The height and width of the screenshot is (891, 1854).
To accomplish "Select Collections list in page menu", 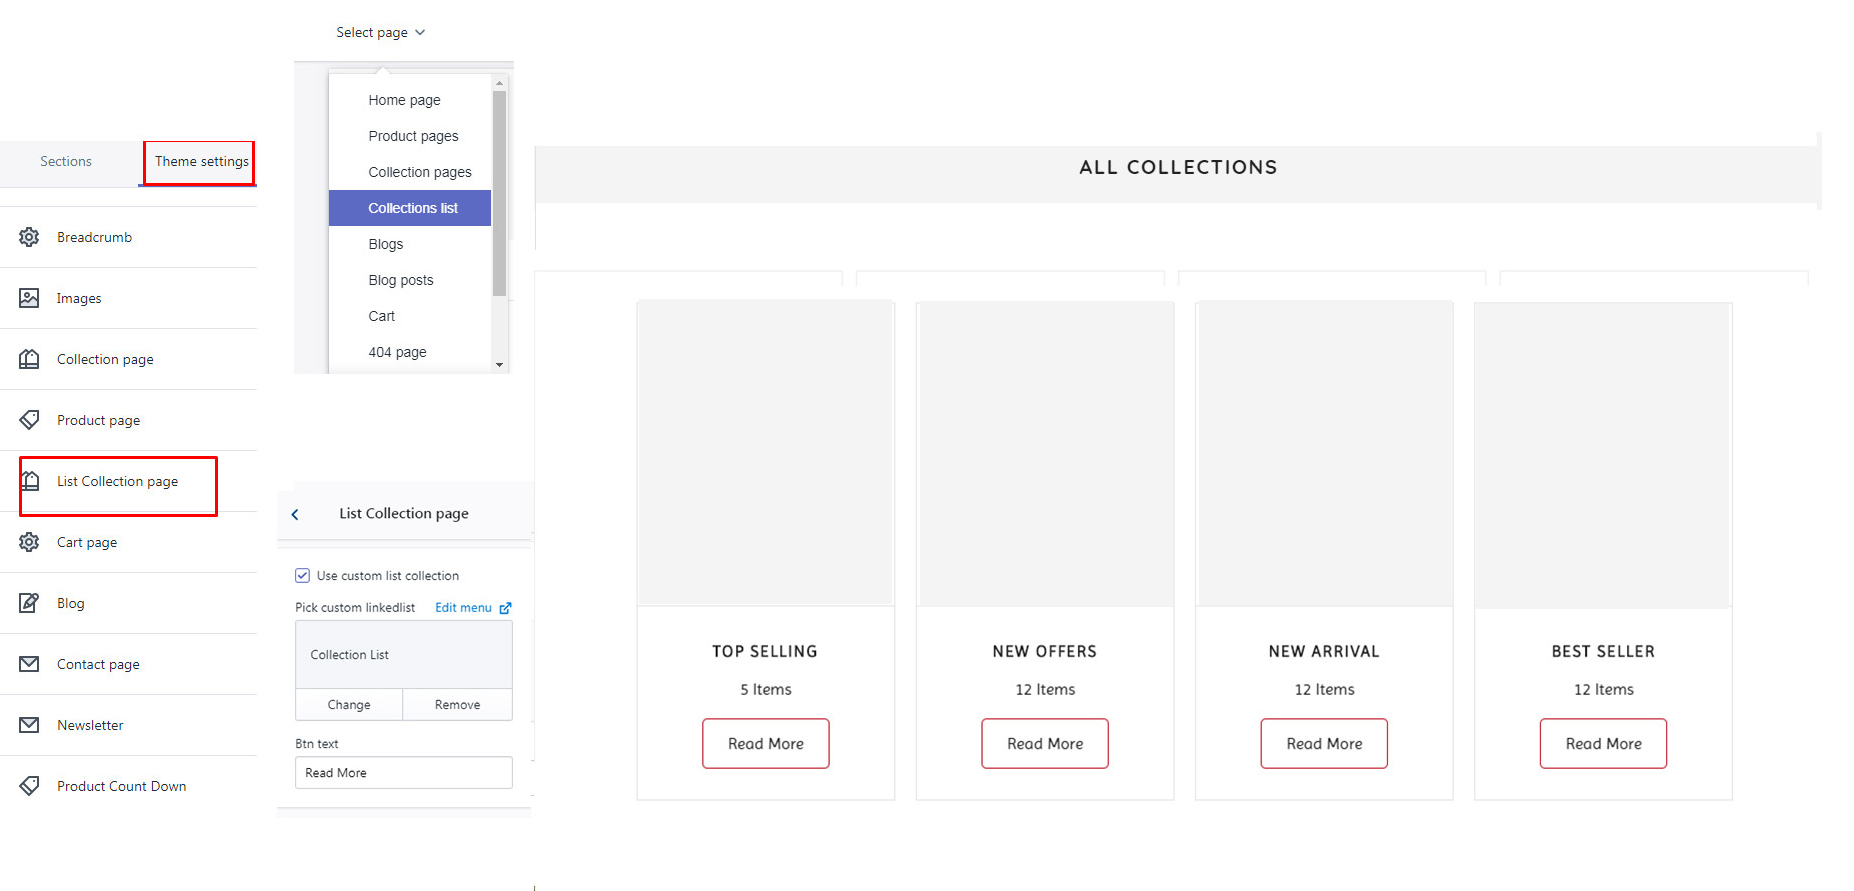I will (410, 208).
